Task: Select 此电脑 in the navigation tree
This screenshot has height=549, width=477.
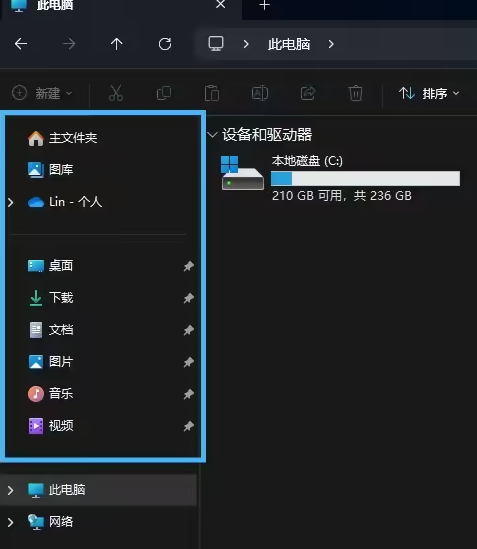Action: pos(98,490)
